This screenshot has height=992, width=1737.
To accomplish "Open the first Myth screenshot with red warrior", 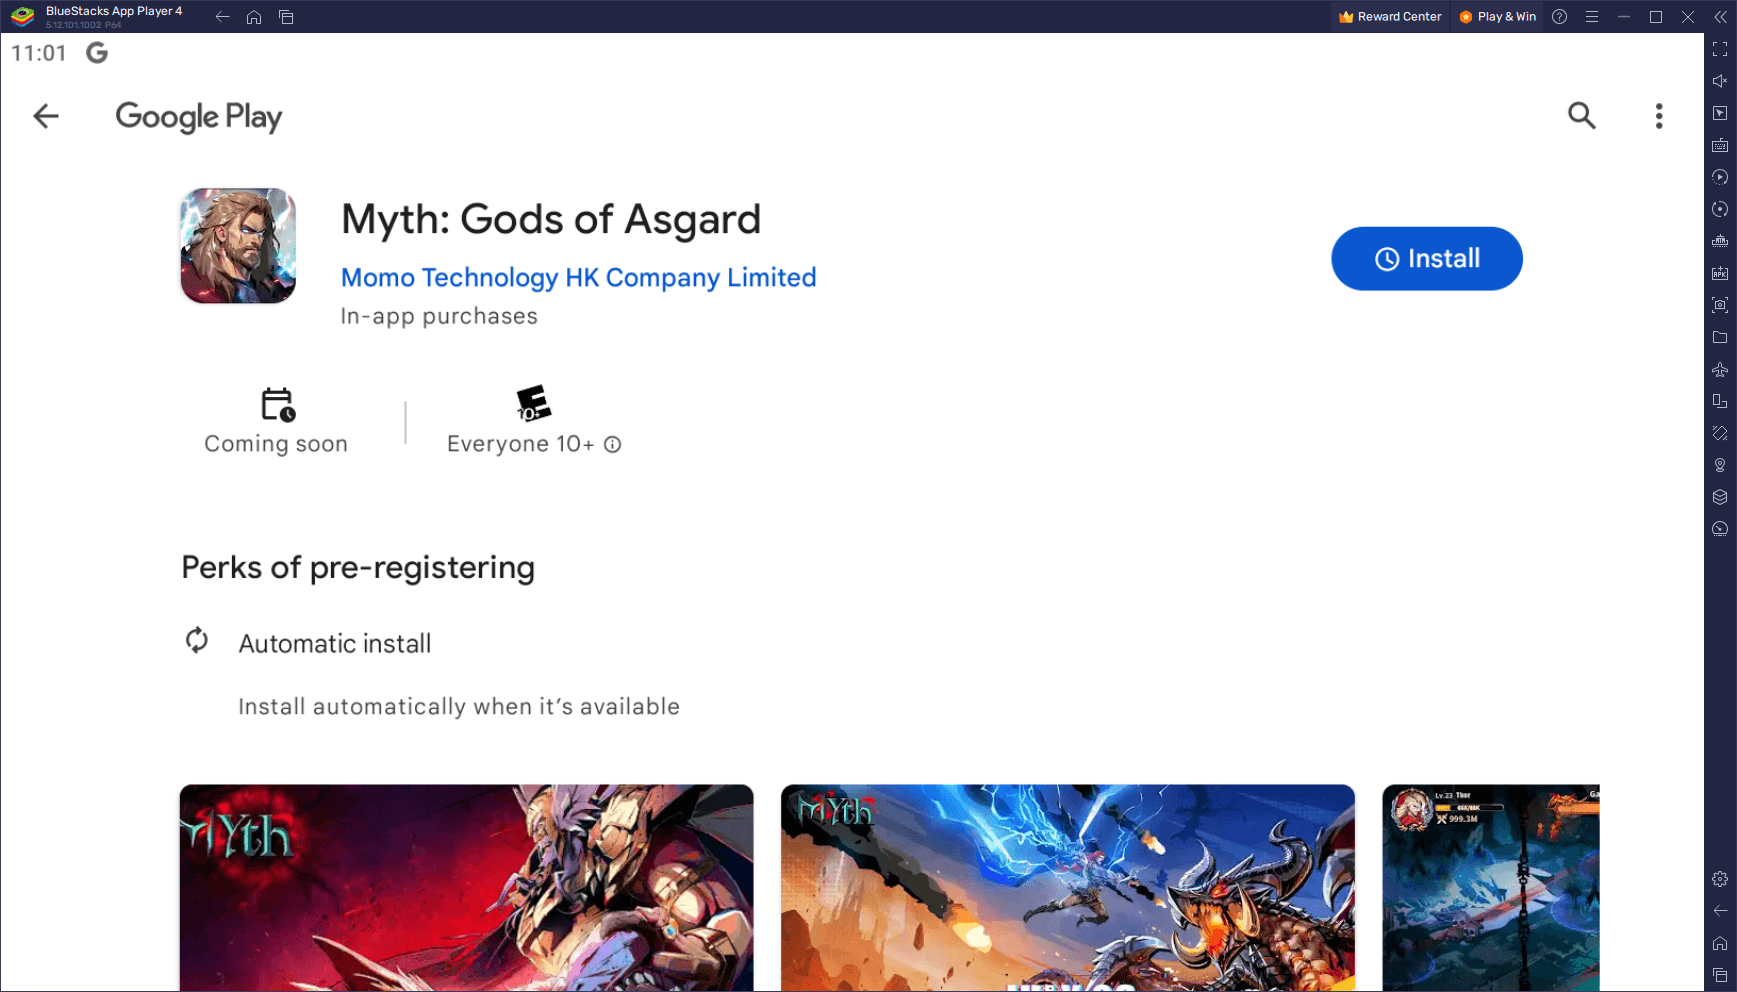I will (x=466, y=888).
